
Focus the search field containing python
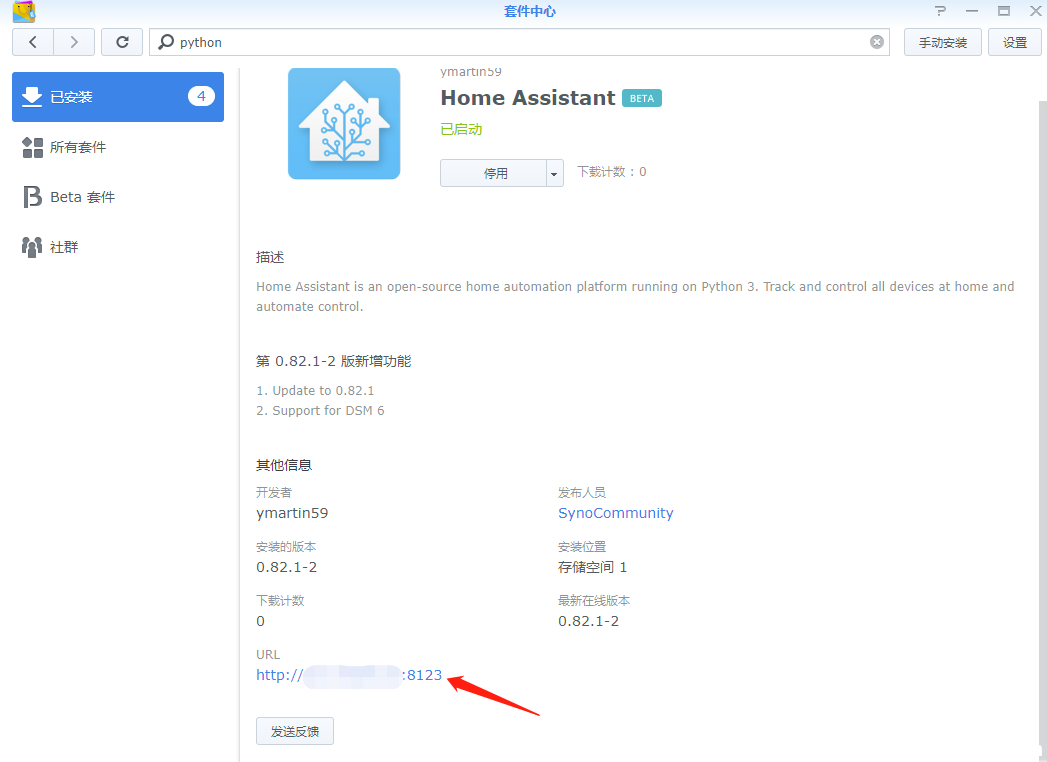pos(519,42)
